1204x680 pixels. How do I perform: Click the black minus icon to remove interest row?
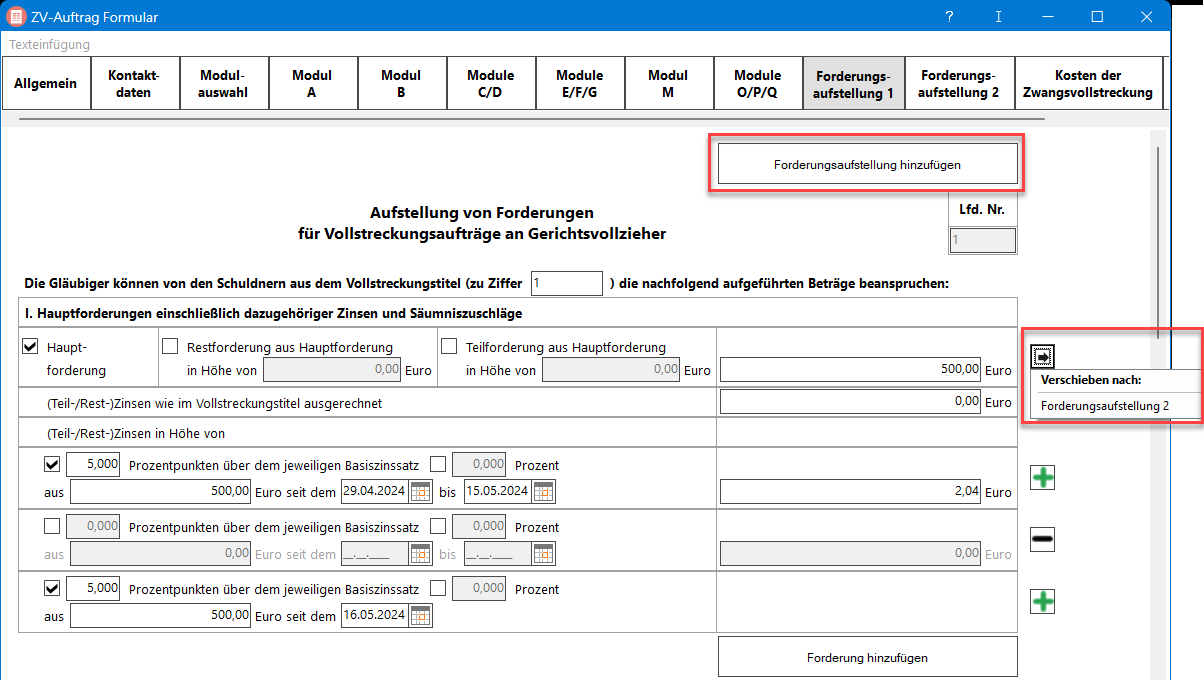(1042, 540)
